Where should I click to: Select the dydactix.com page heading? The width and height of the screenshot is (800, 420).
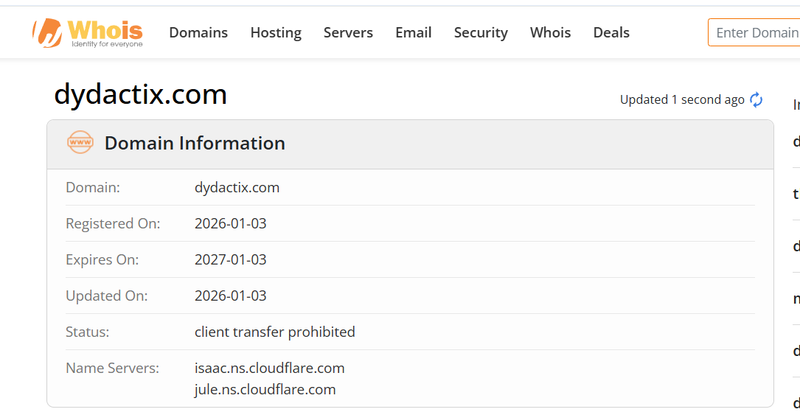(x=140, y=94)
